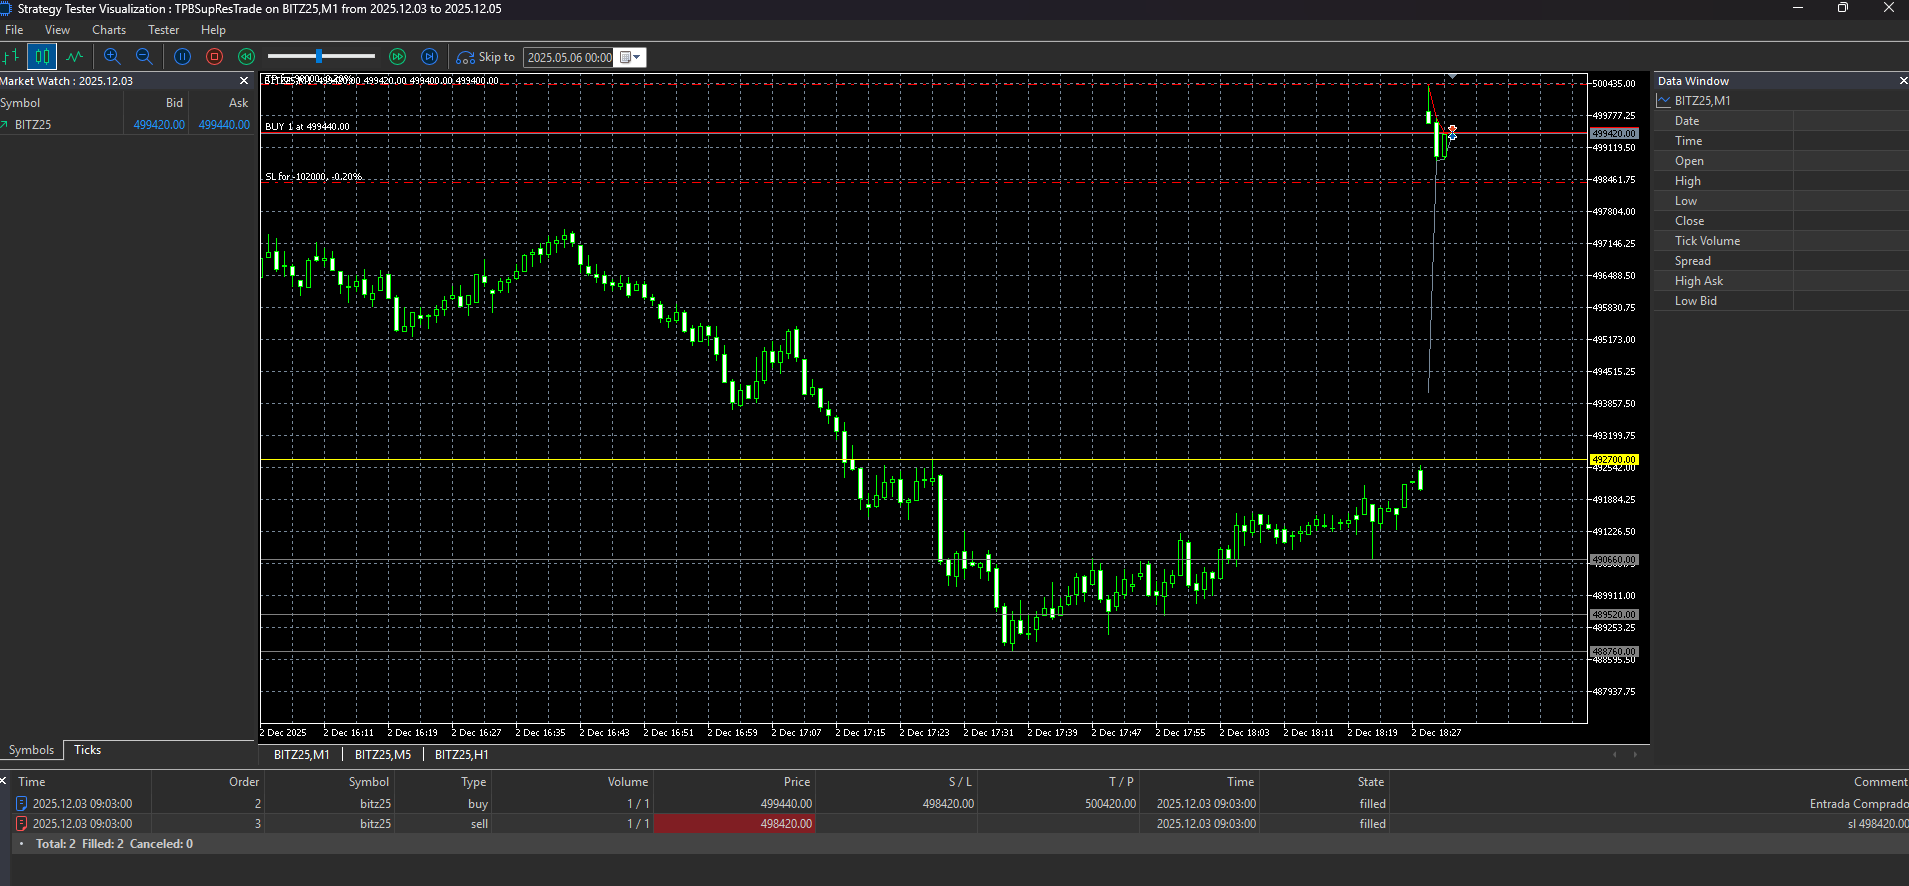Viewport: 1909px width, 886px height.
Task: Click the Ask price 499440.00
Action: click(x=224, y=125)
